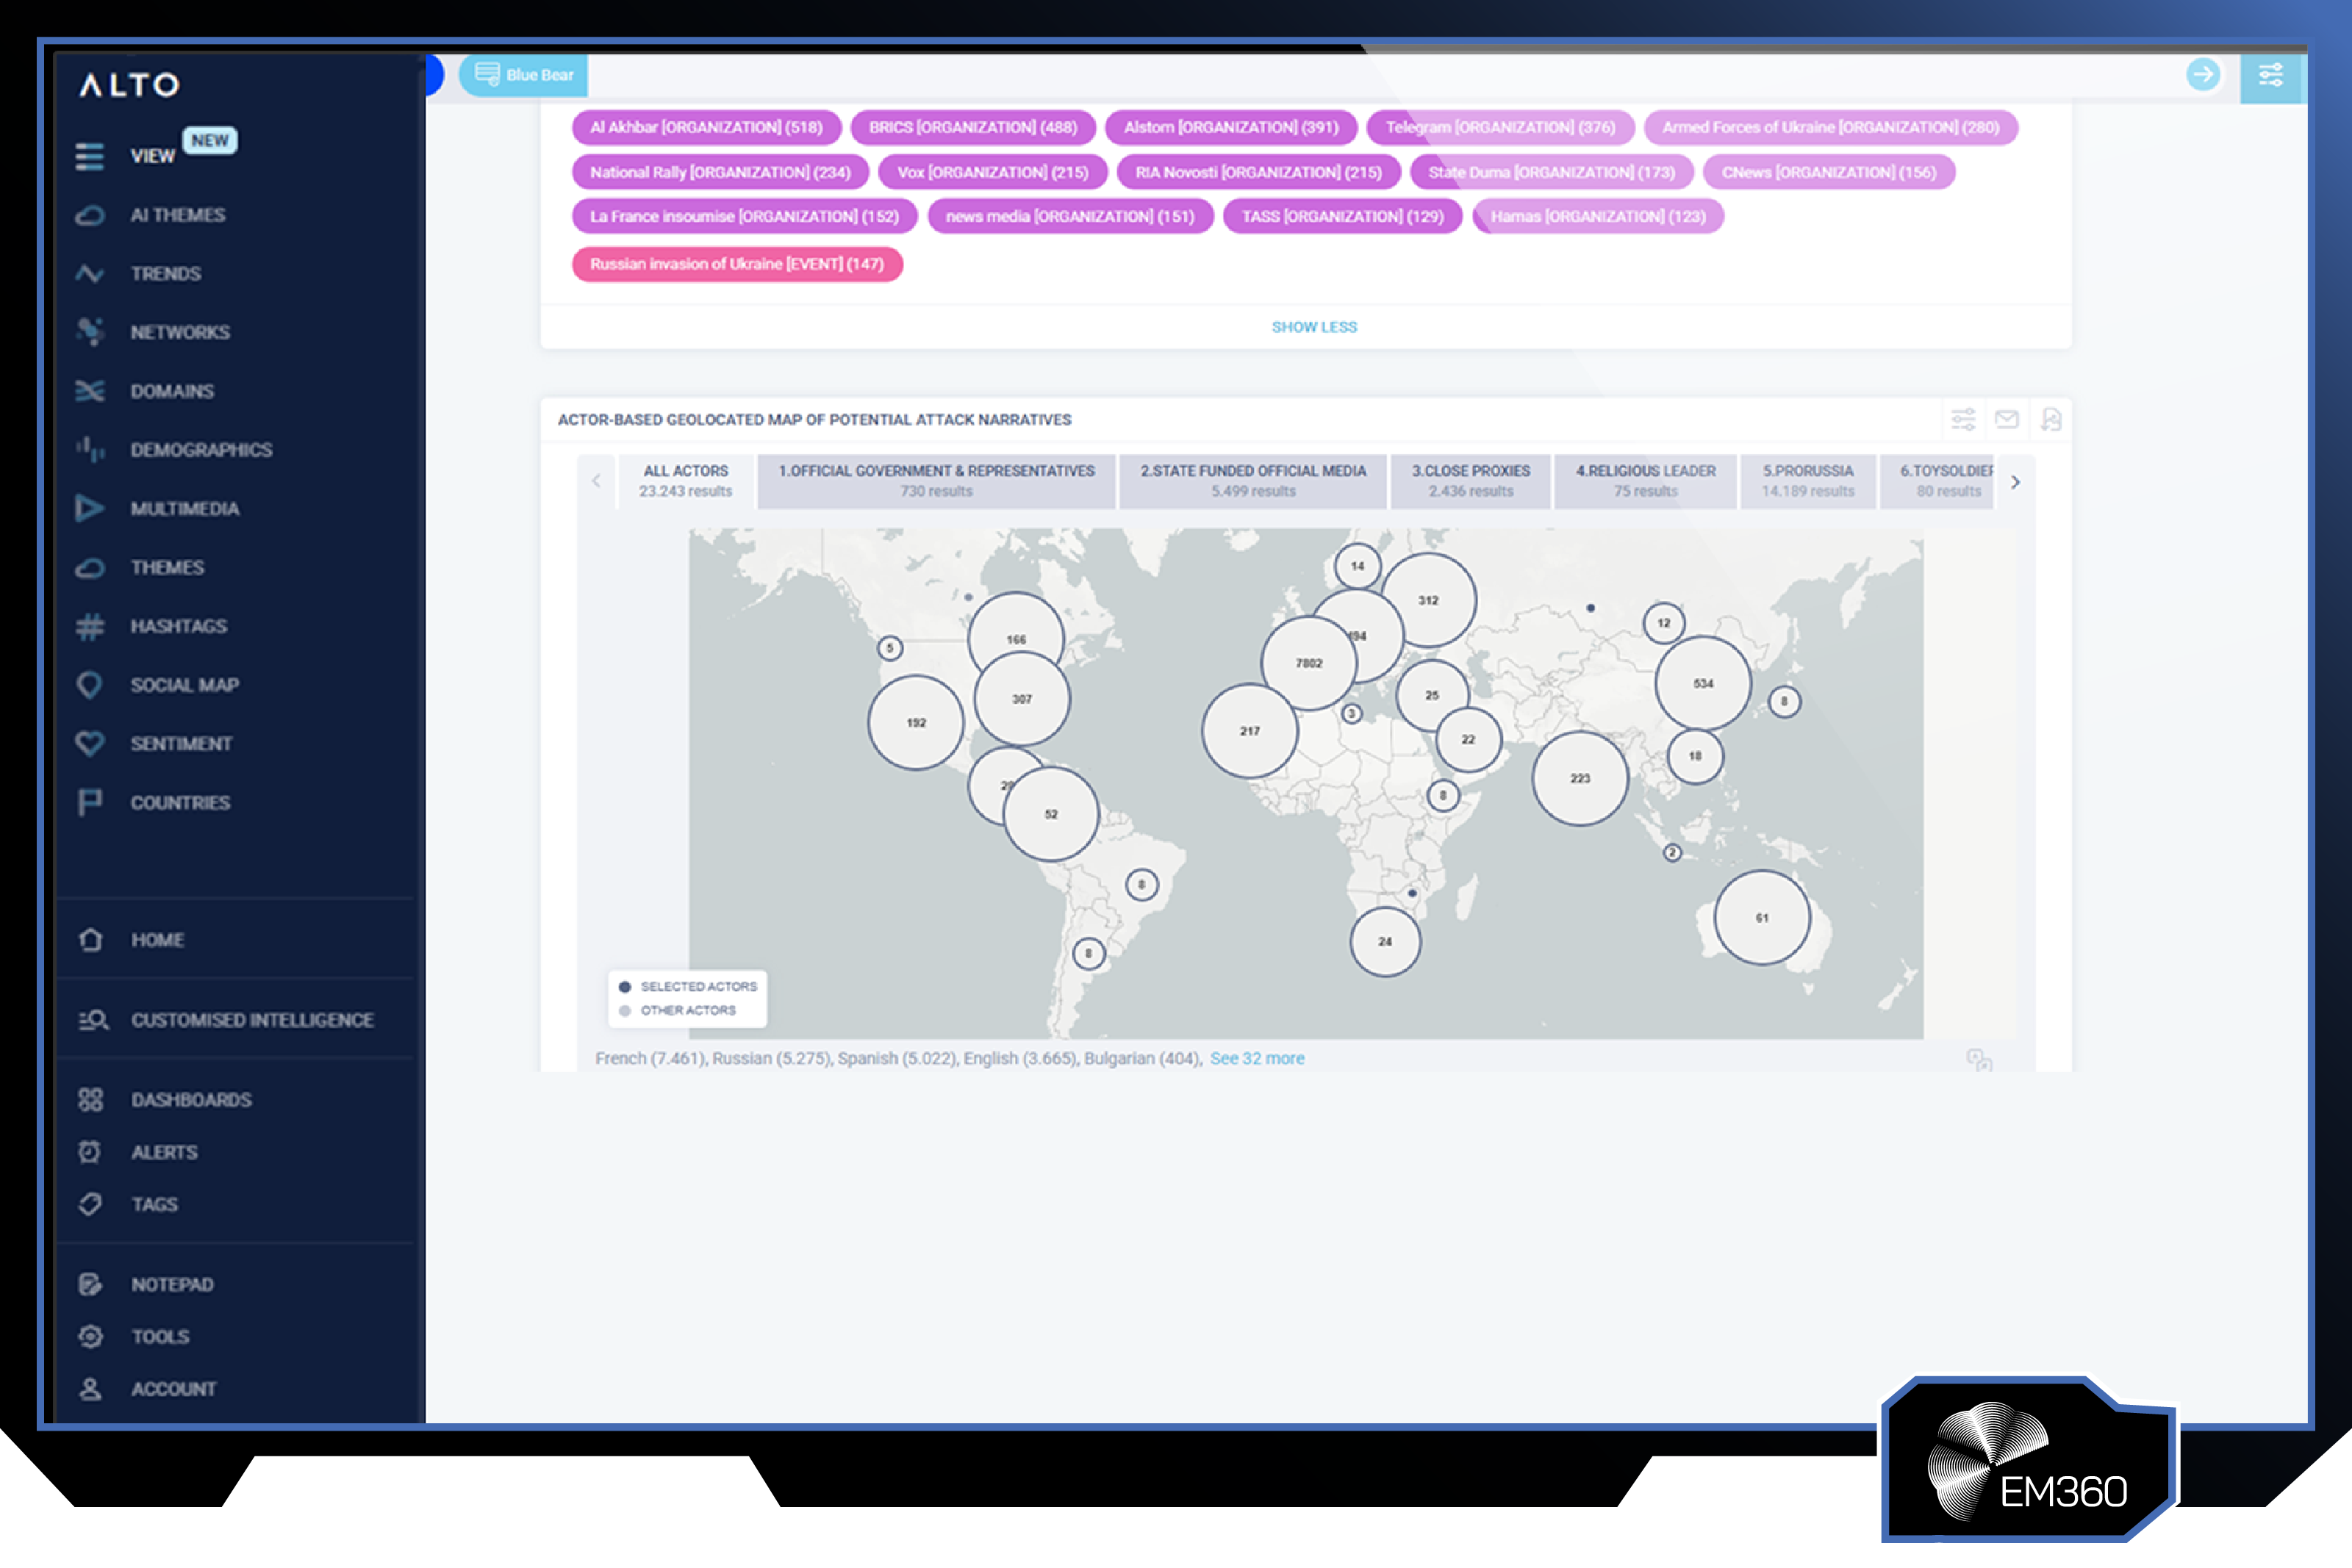
Task: Click the Alerts clock icon
Action: tap(90, 1152)
